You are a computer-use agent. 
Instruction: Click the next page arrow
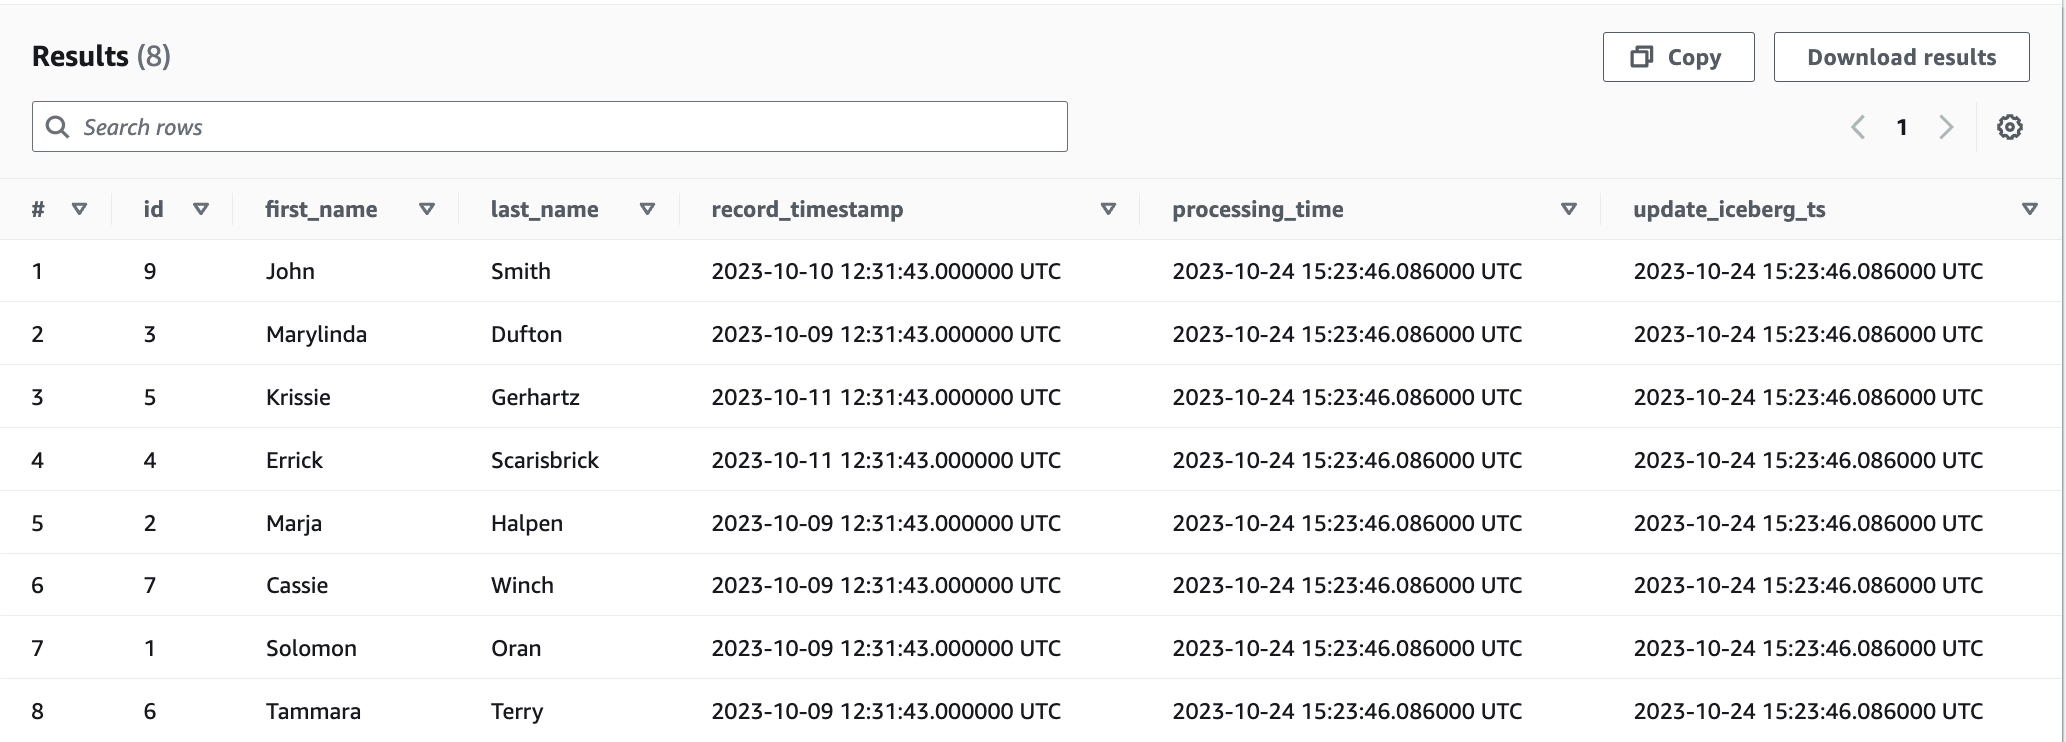[x=1946, y=127]
